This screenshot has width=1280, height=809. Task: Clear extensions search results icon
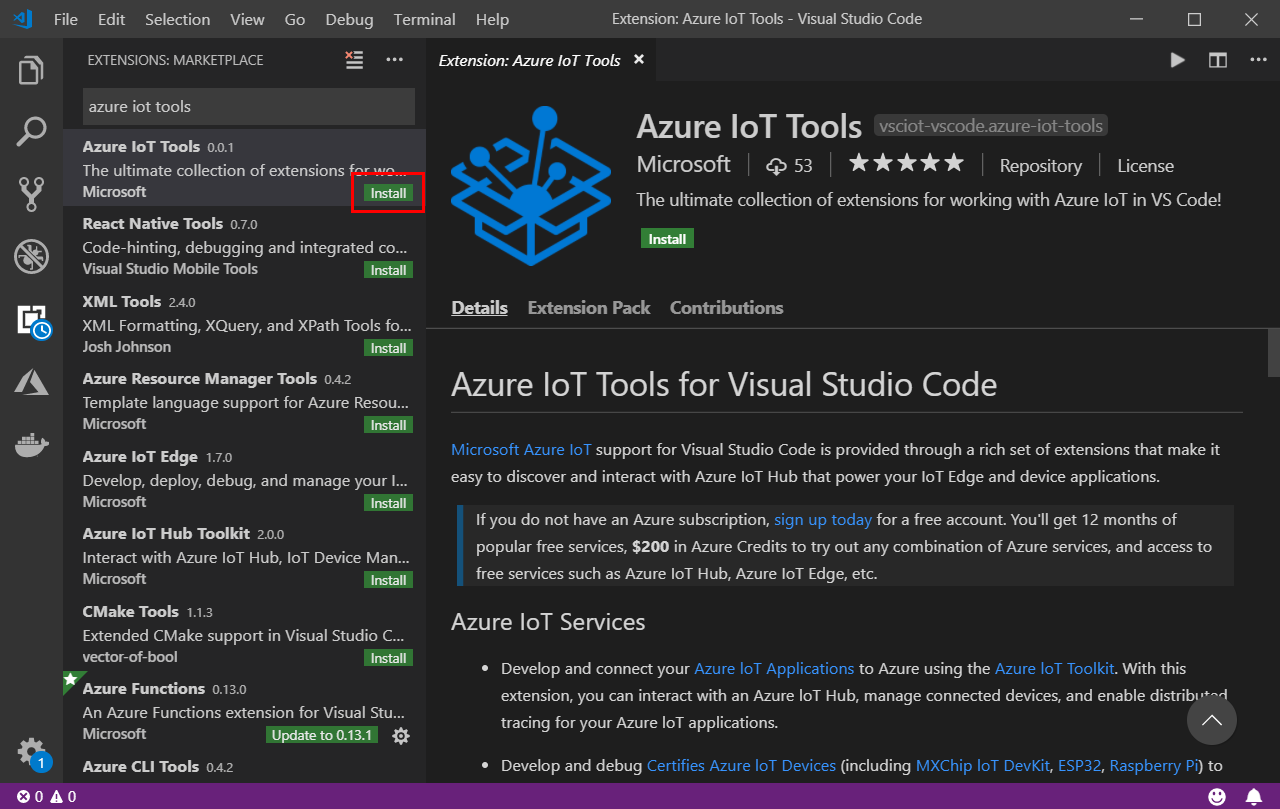tap(354, 60)
